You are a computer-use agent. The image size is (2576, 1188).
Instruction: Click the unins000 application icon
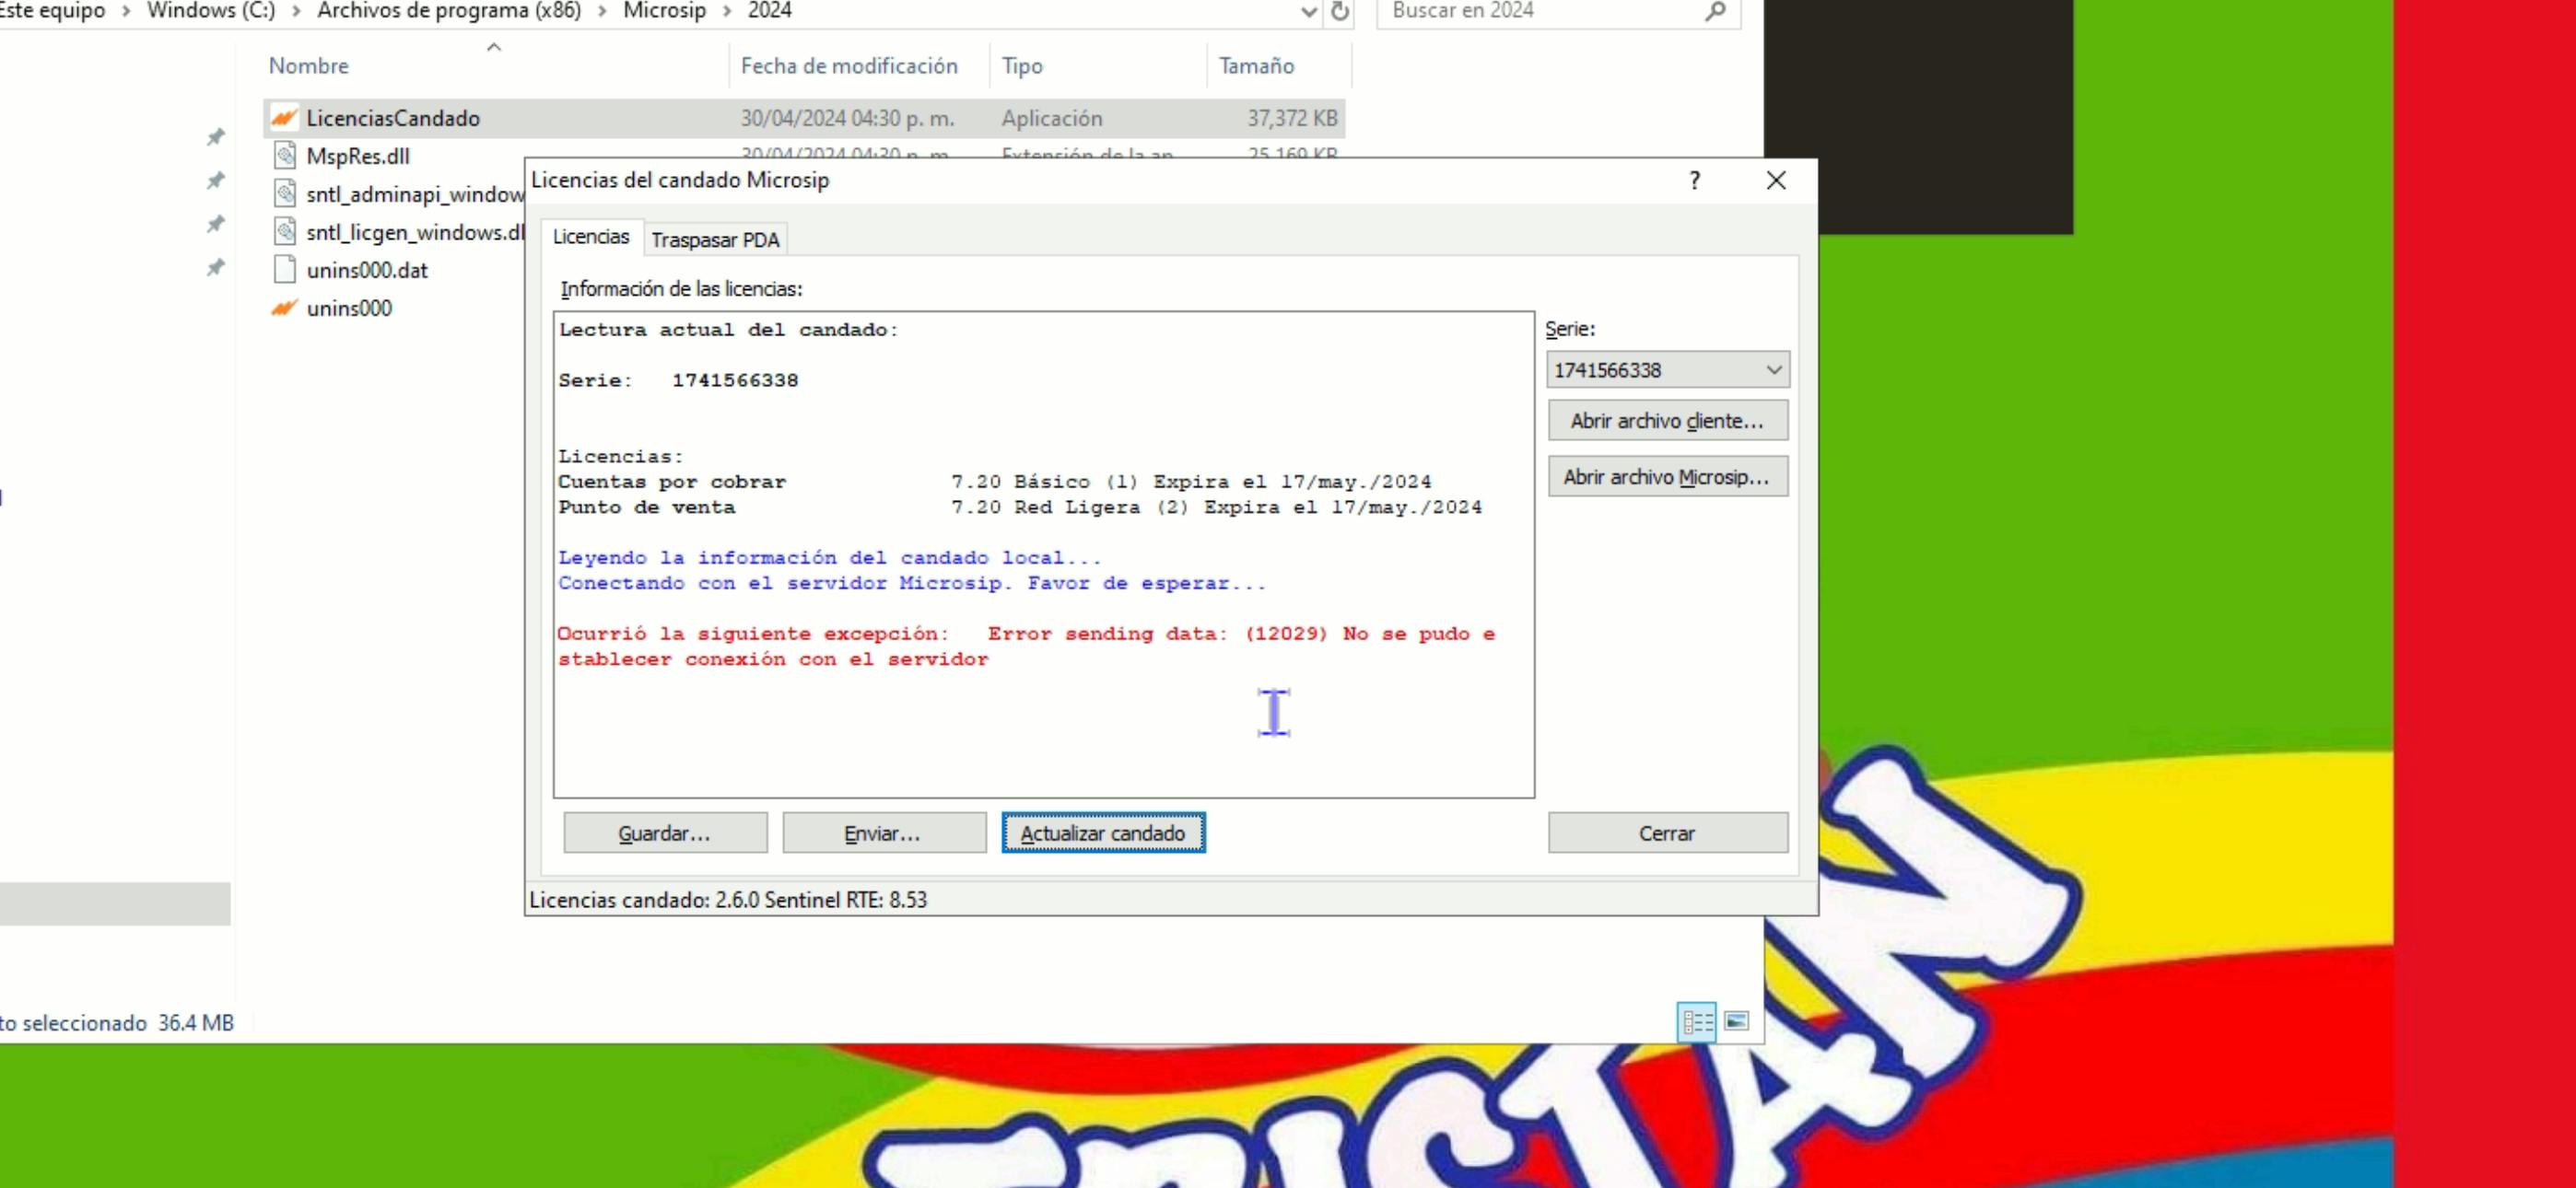(x=284, y=308)
